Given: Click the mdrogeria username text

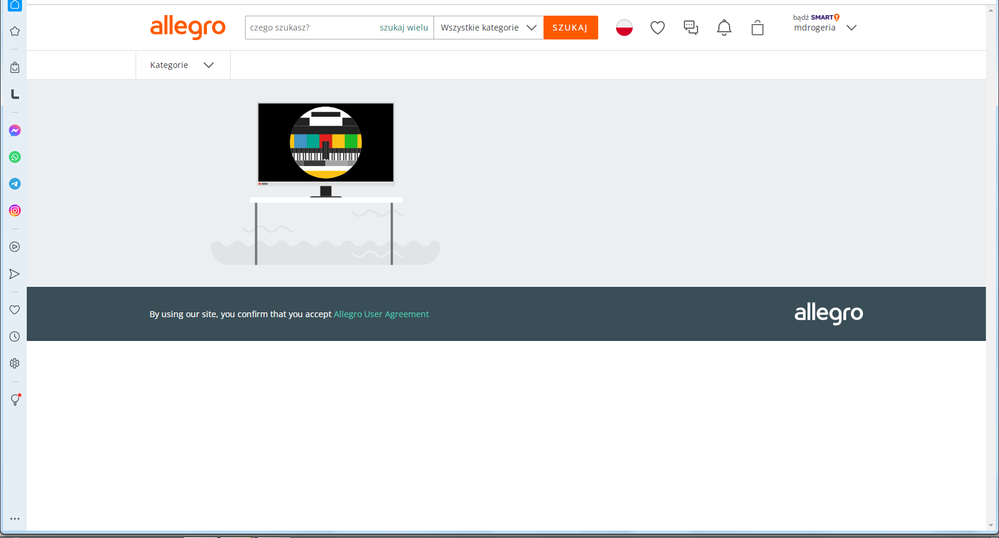Looking at the screenshot, I should pos(814,28).
